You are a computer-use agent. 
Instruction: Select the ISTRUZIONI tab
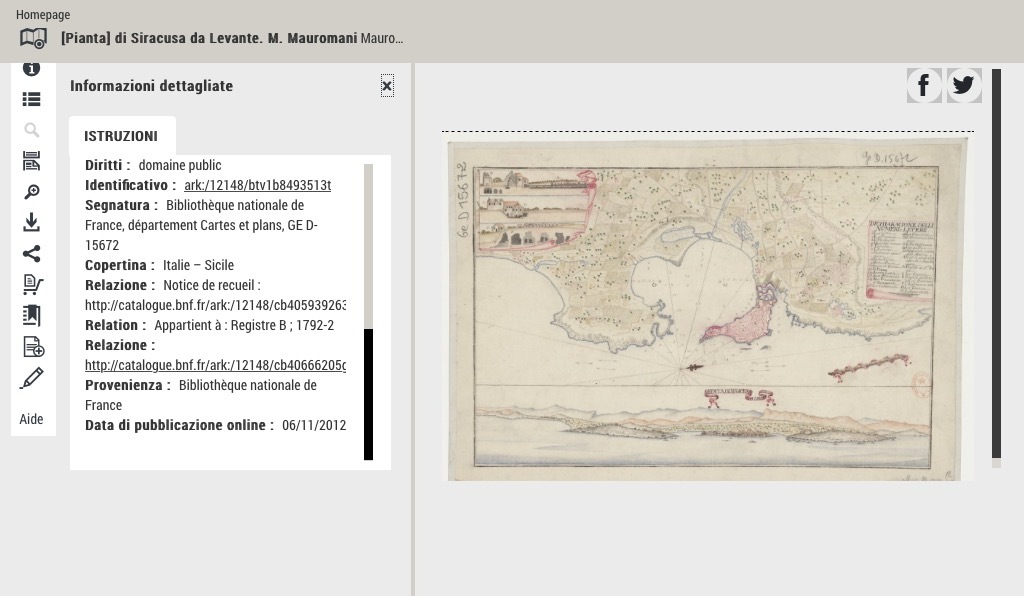[x=121, y=136]
